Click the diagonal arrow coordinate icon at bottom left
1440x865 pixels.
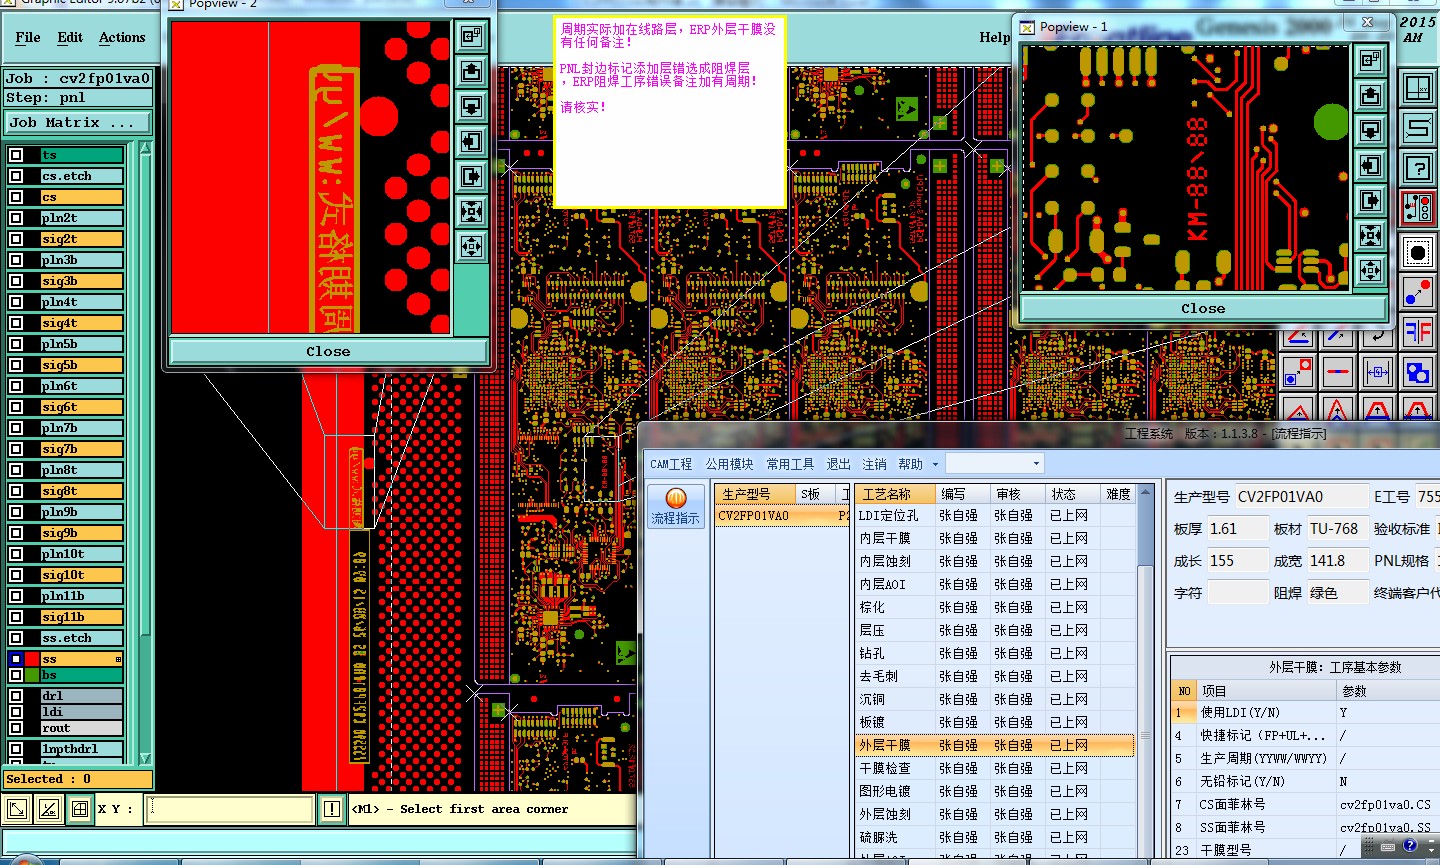click(17, 809)
